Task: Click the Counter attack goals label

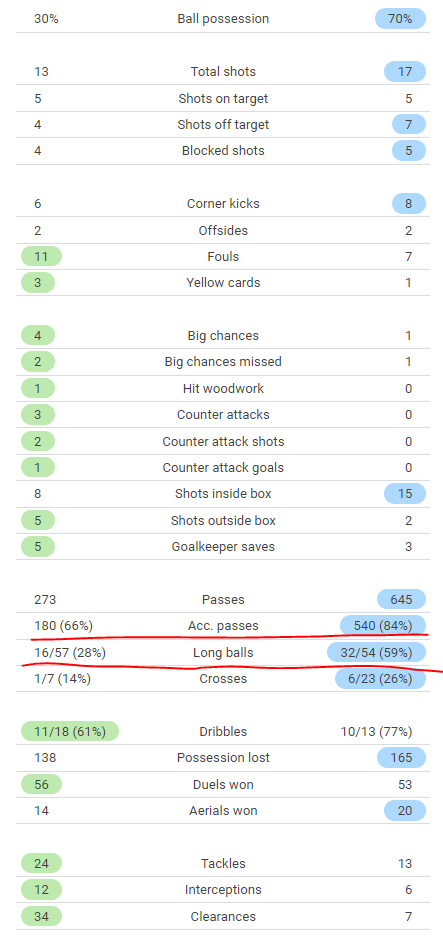Action: (223, 467)
